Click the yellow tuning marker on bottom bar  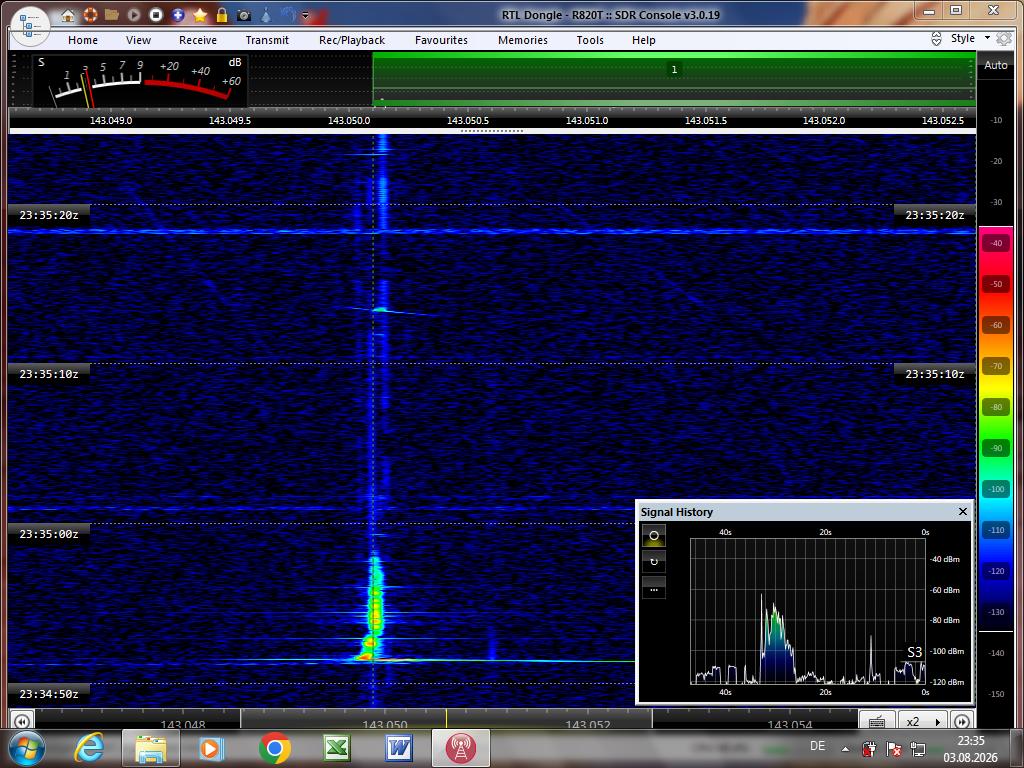(x=447, y=719)
